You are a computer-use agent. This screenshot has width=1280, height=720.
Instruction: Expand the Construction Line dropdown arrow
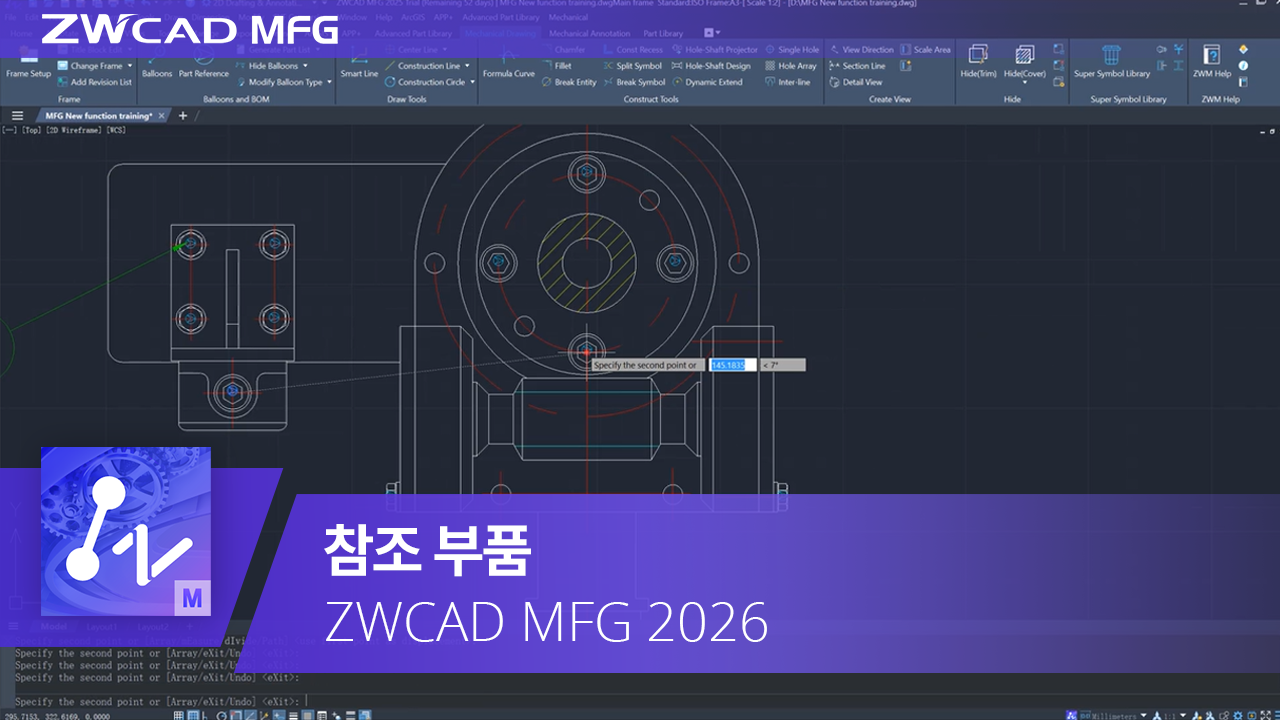coord(468,66)
